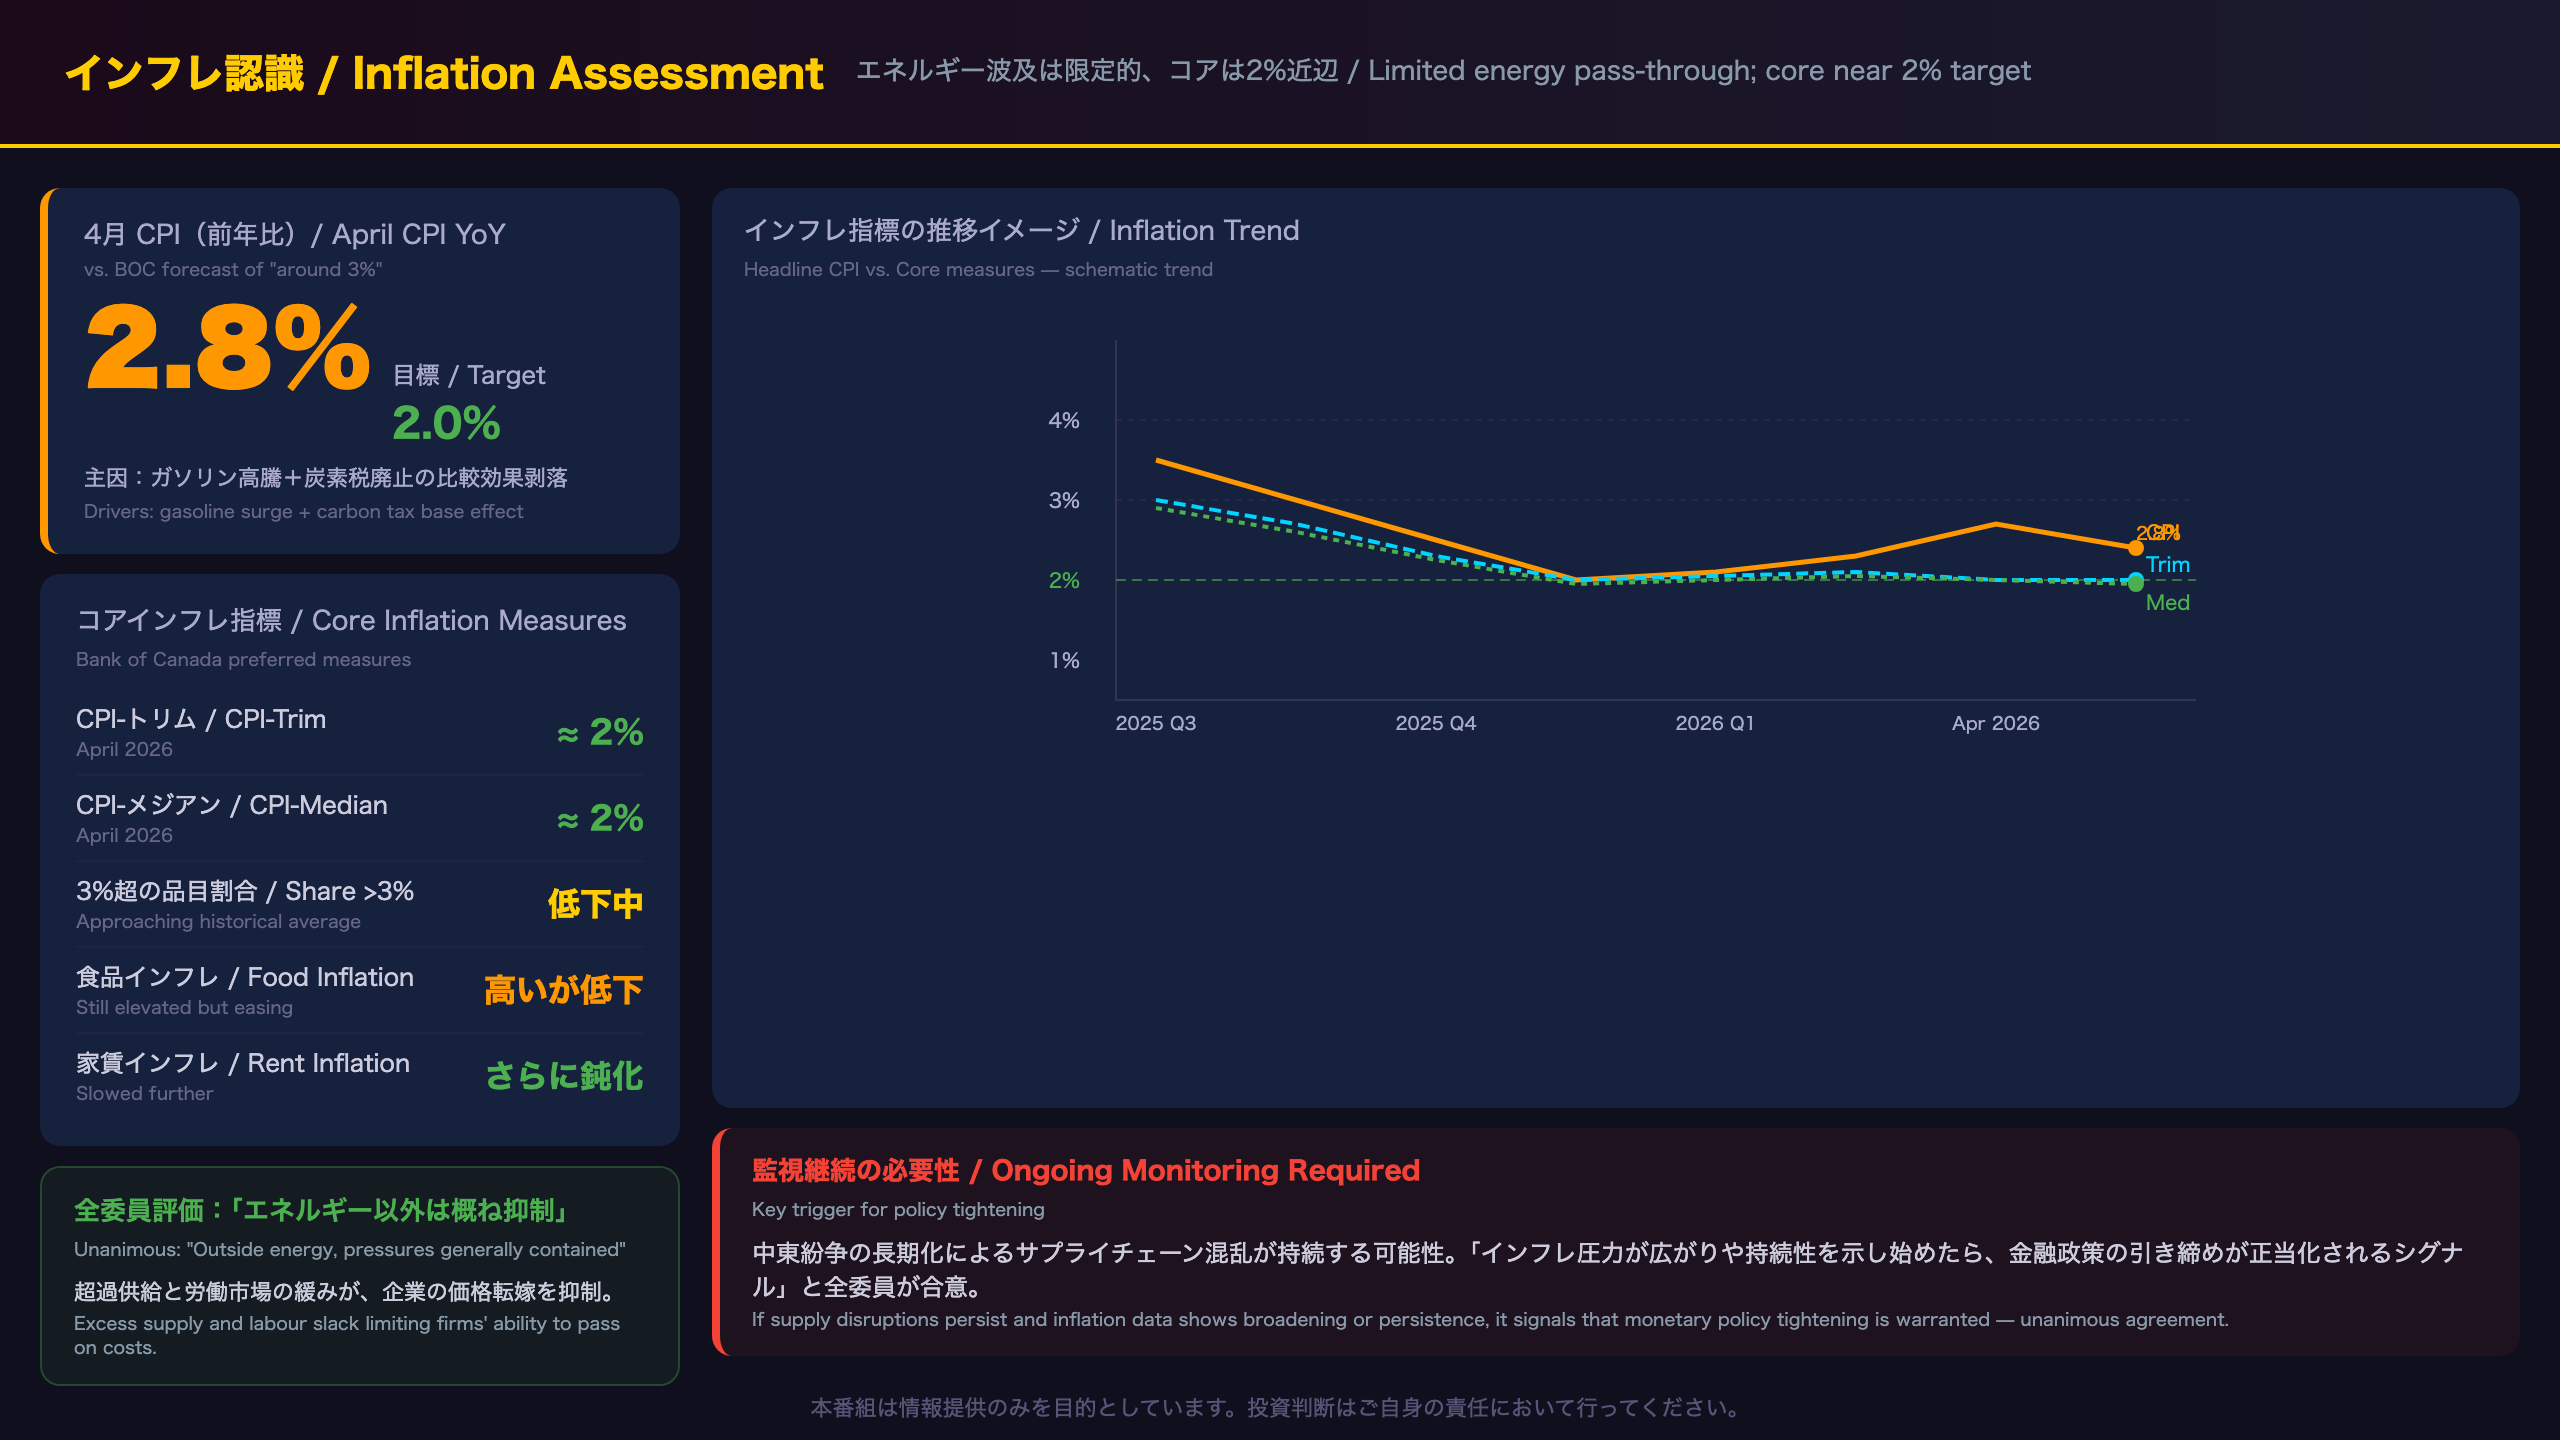Viewport: 2560px width, 1440px height.
Task: Click the Core Inflation Measures heading
Action: coord(351,620)
